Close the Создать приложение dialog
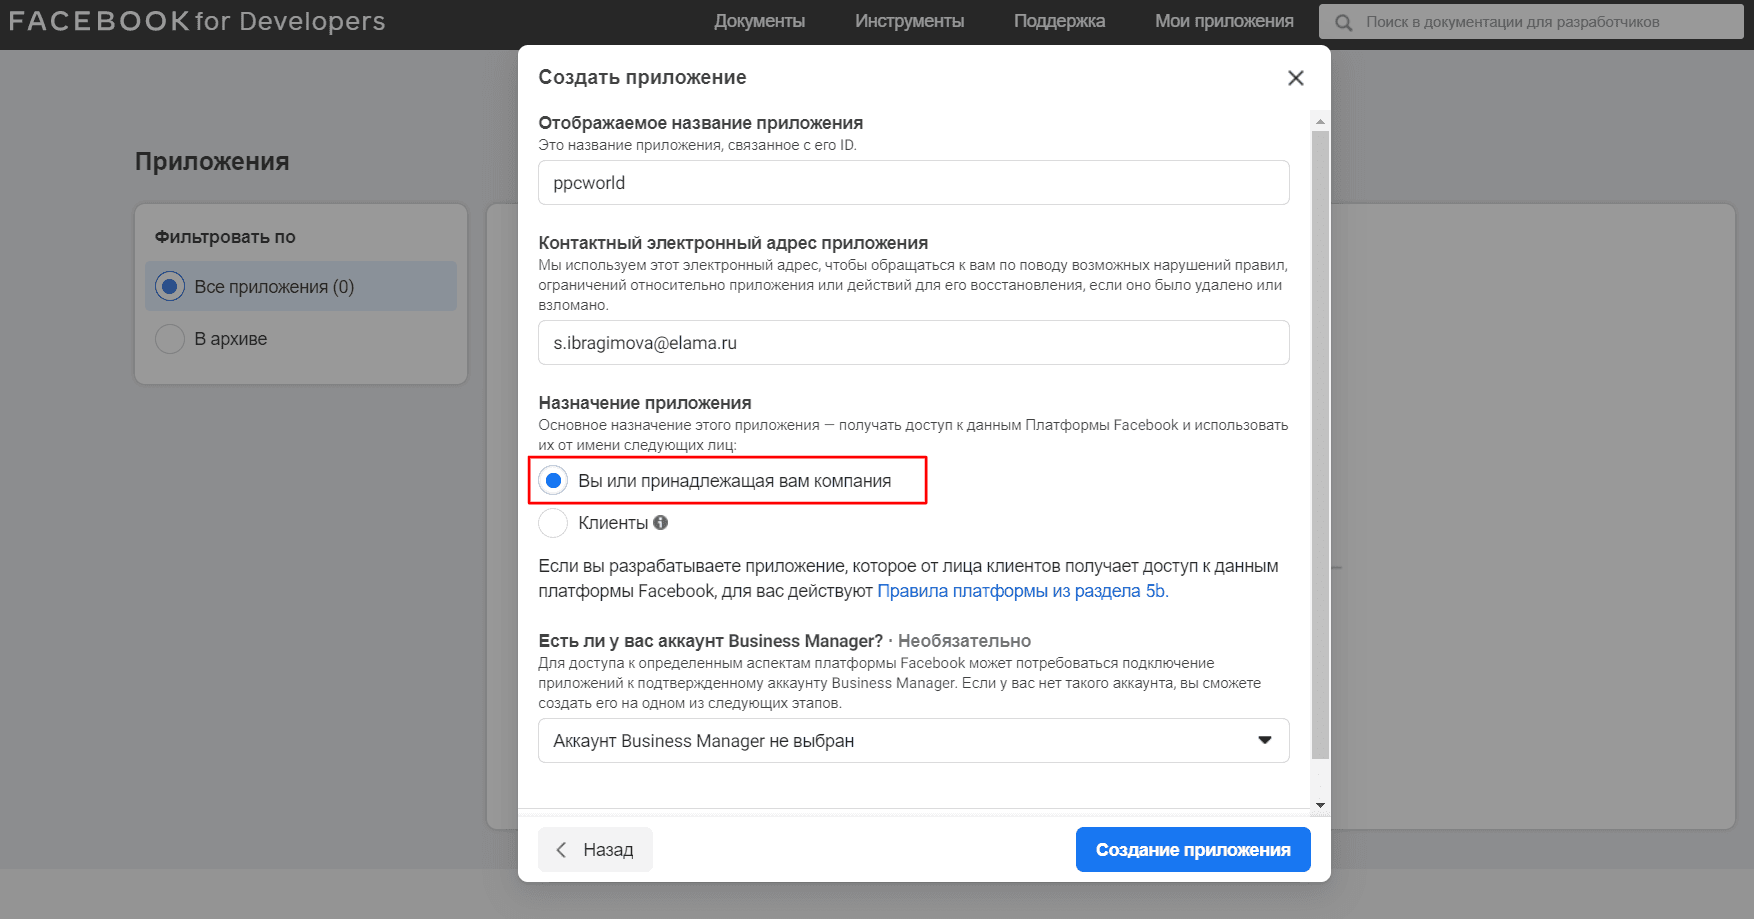Image resolution: width=1754 pixels, height=919 pixels. point(1295,78)
